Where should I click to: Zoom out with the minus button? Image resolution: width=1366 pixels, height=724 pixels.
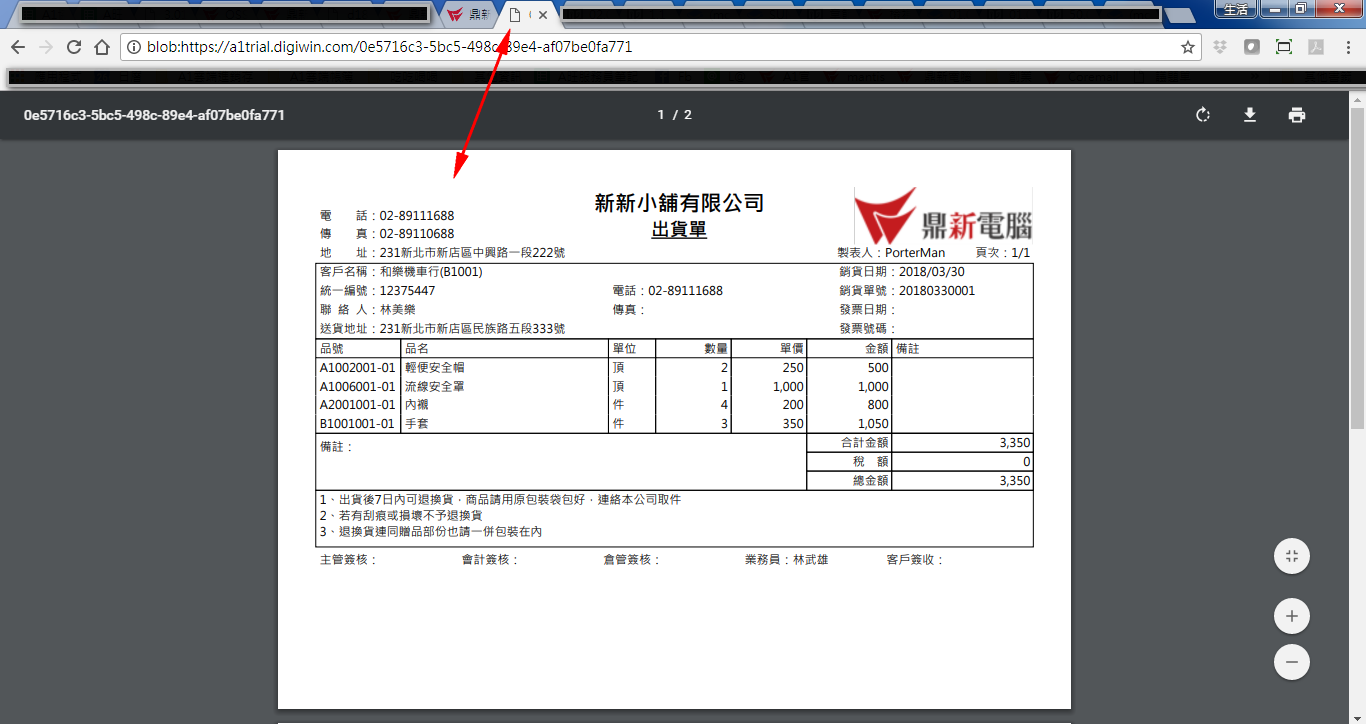(x=1292, y=662)
